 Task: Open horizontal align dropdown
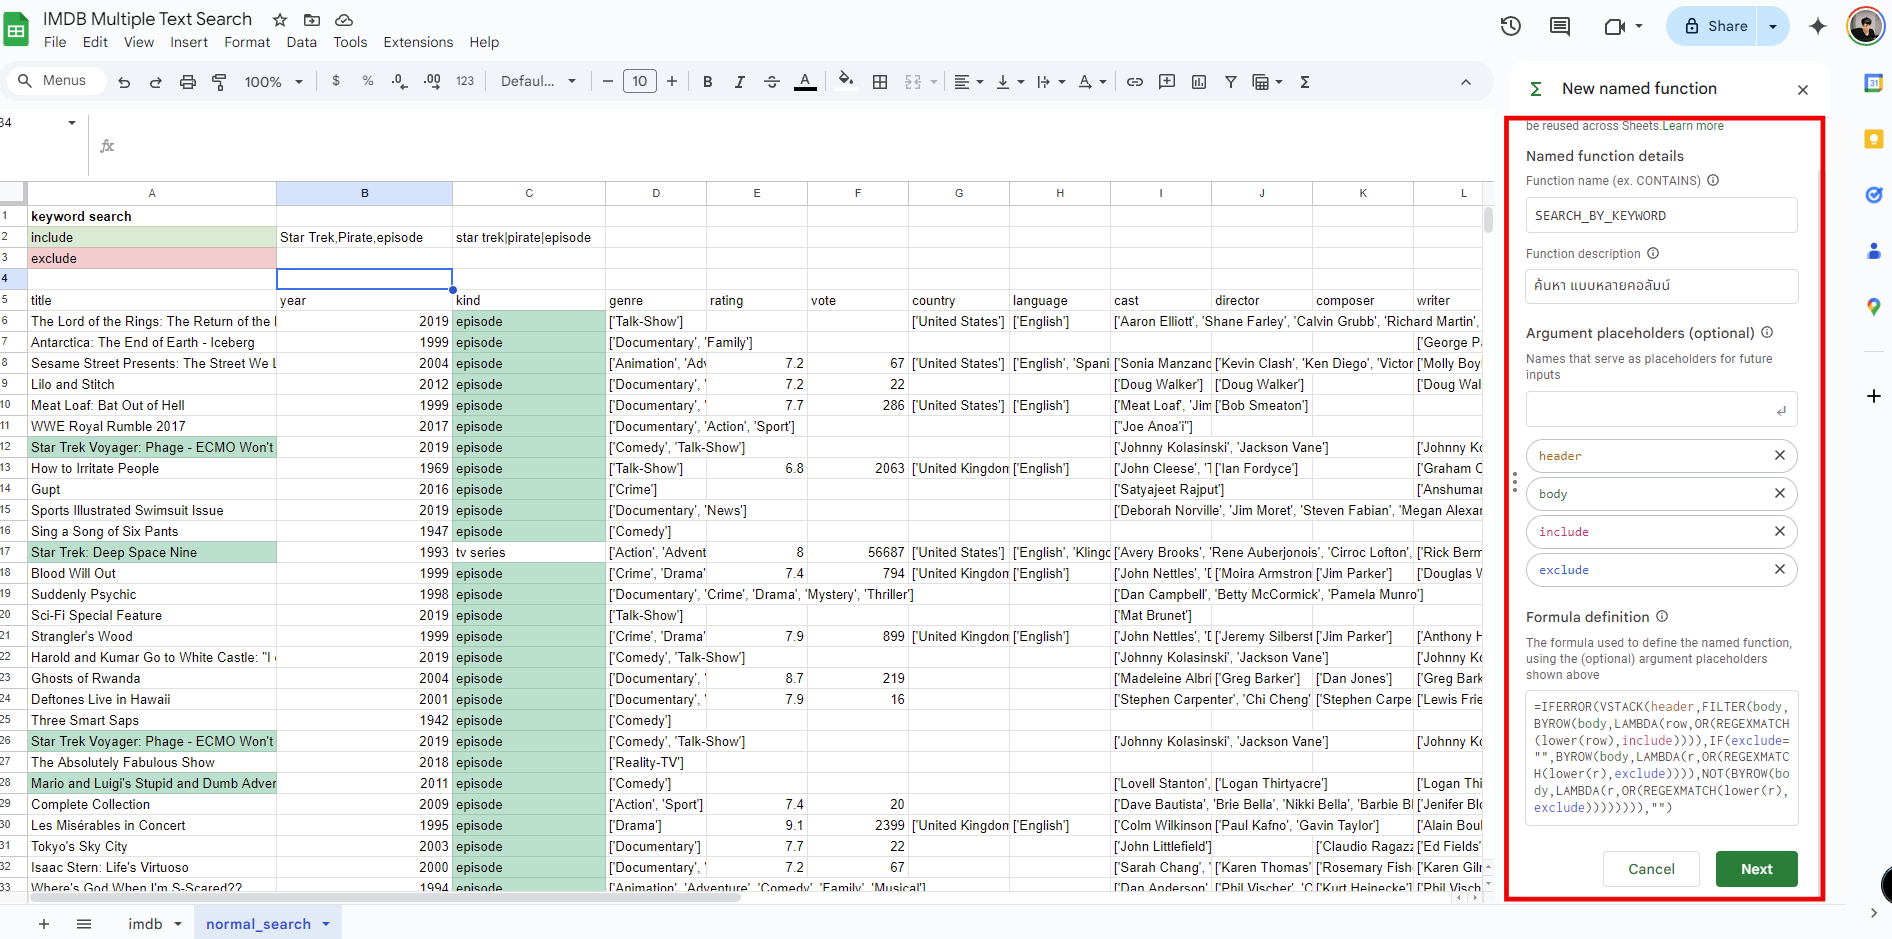pyautogui.click(x=968, y=82)
